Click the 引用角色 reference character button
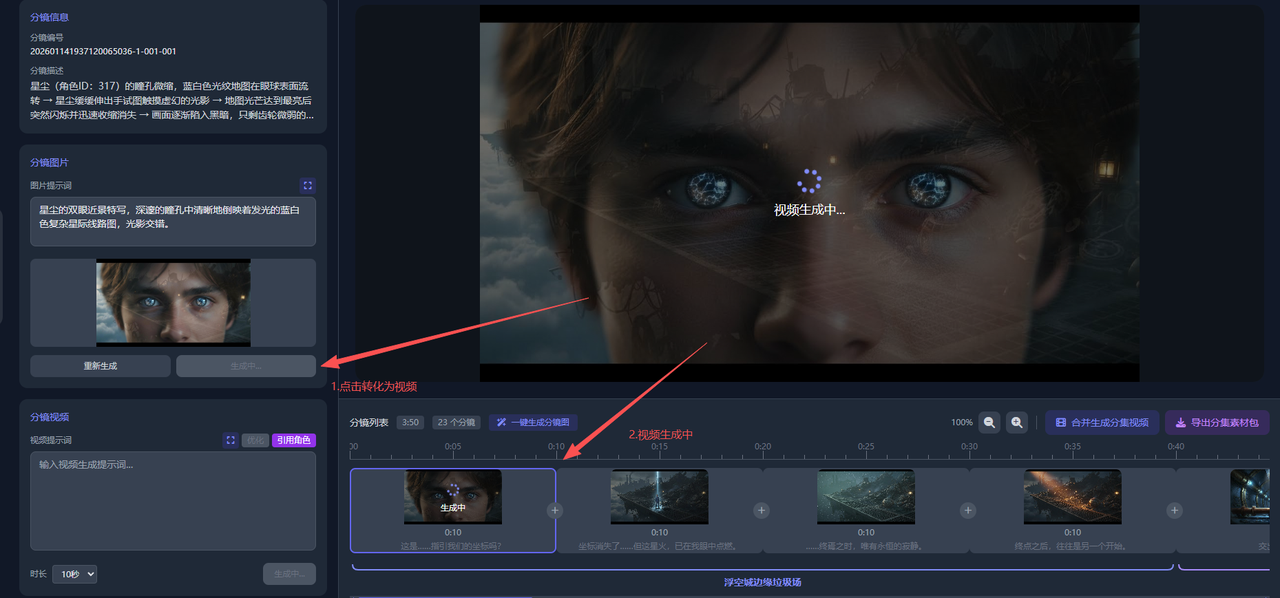The width and height of the screenshot is (1280, 598). (x=294, y=440)
